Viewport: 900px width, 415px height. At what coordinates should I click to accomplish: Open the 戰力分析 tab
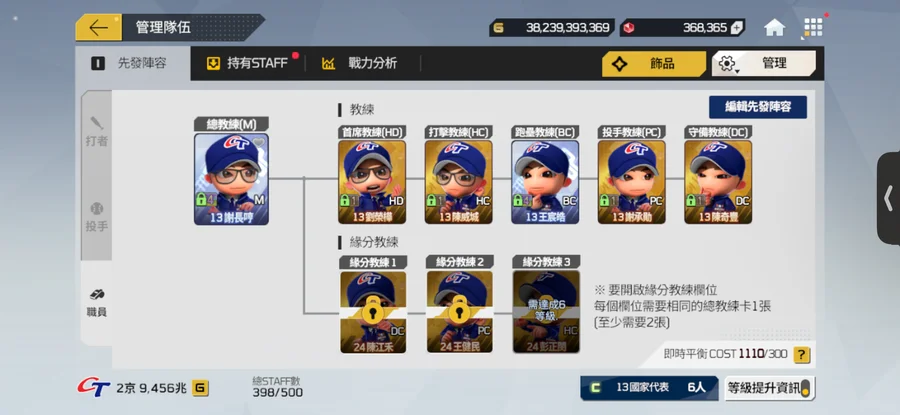pos(360,63)
